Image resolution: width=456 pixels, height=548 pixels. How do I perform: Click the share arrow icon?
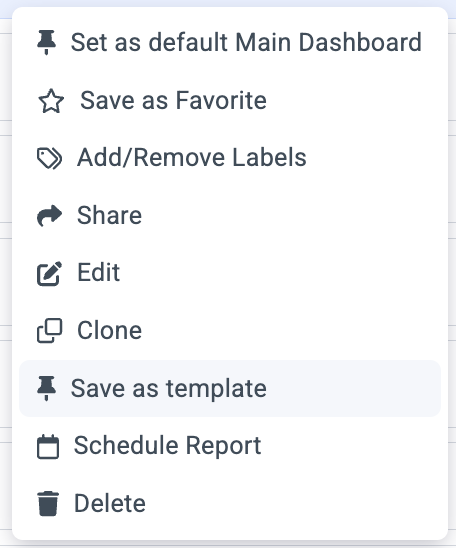tap(49, 215)
